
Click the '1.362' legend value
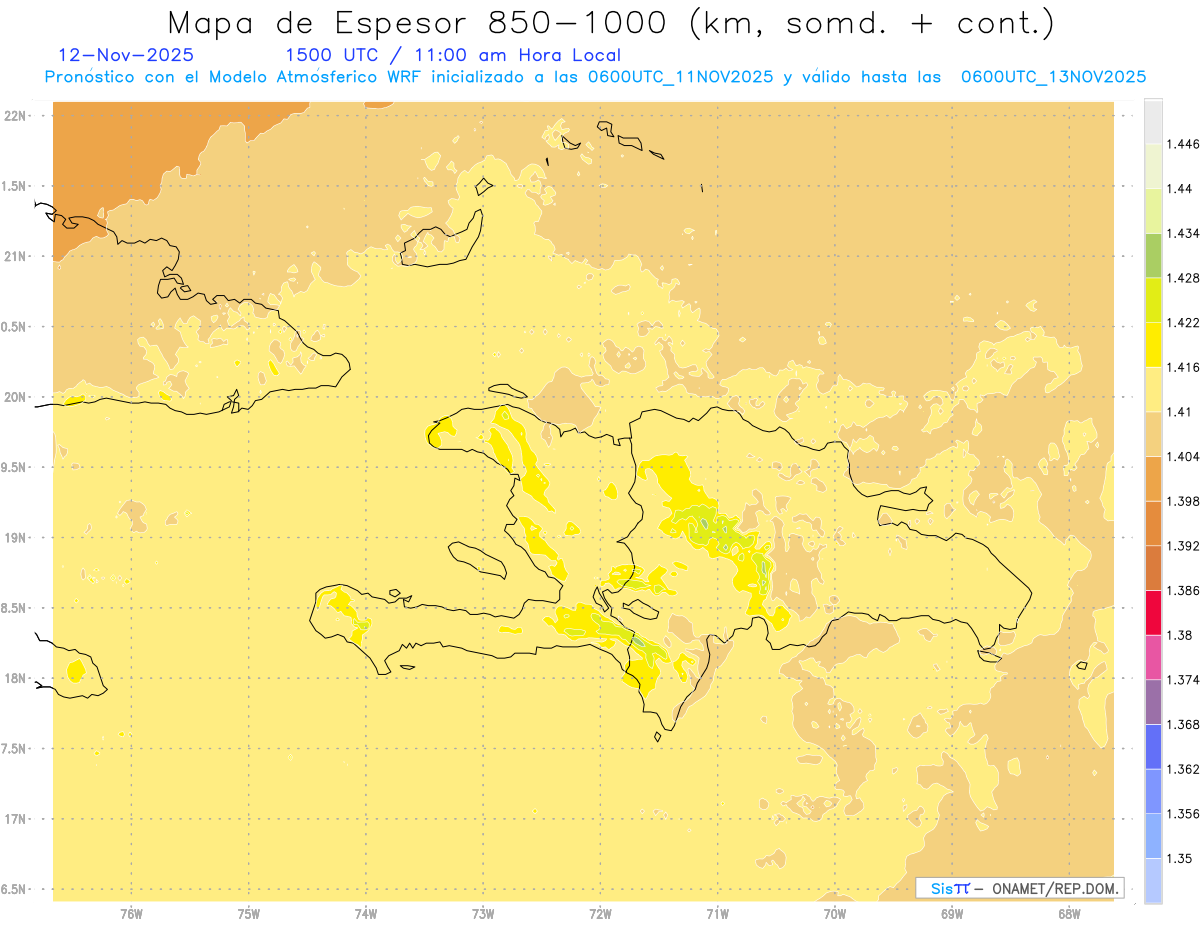tap(1183, 769)
